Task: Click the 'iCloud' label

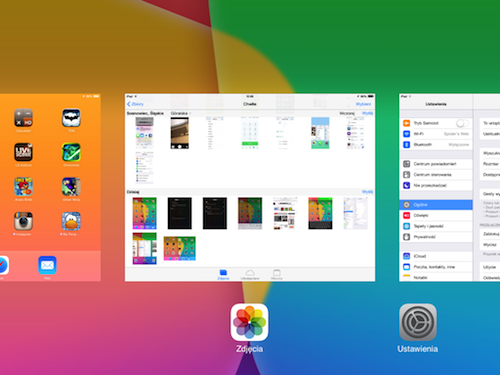Action: [420, 256]
